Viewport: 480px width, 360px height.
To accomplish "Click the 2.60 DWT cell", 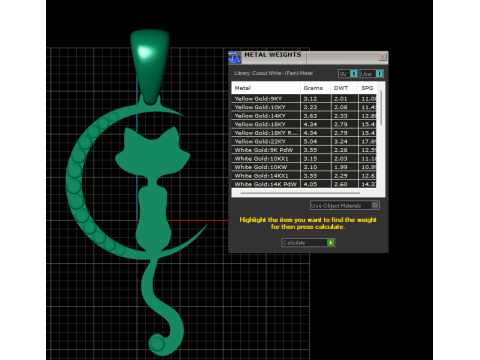I will (345, 184).
